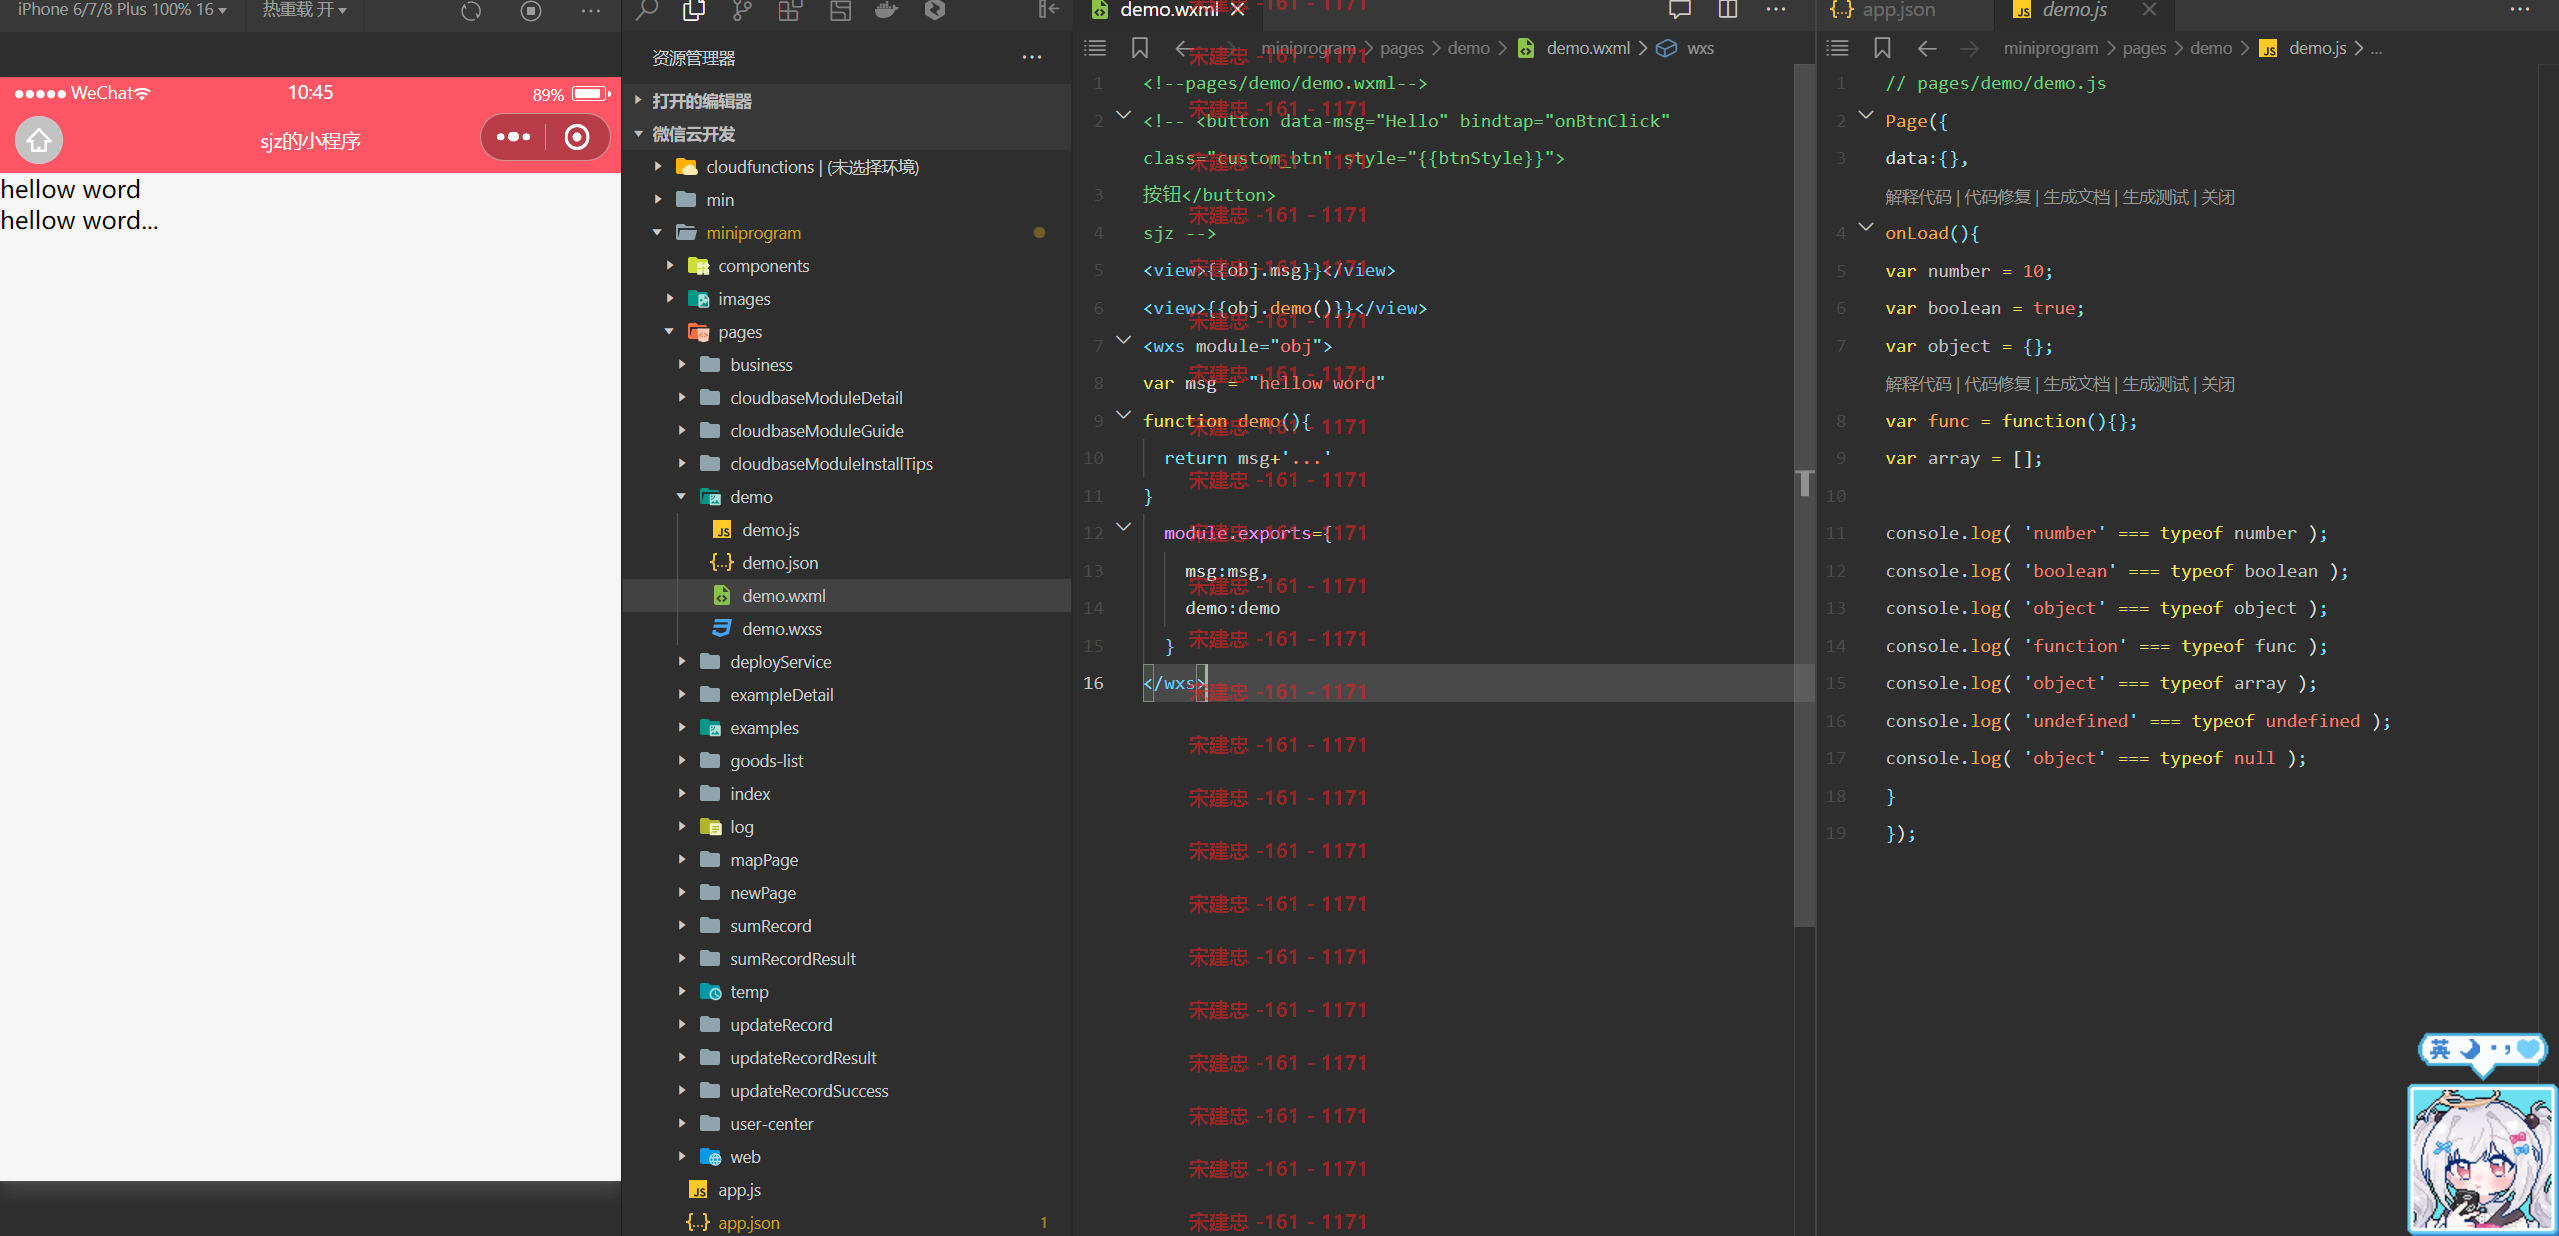This screenshot has height=1236, width=2559.
Task: Select demo.wxml in the file tree
Action: click(x=784, y=596)
